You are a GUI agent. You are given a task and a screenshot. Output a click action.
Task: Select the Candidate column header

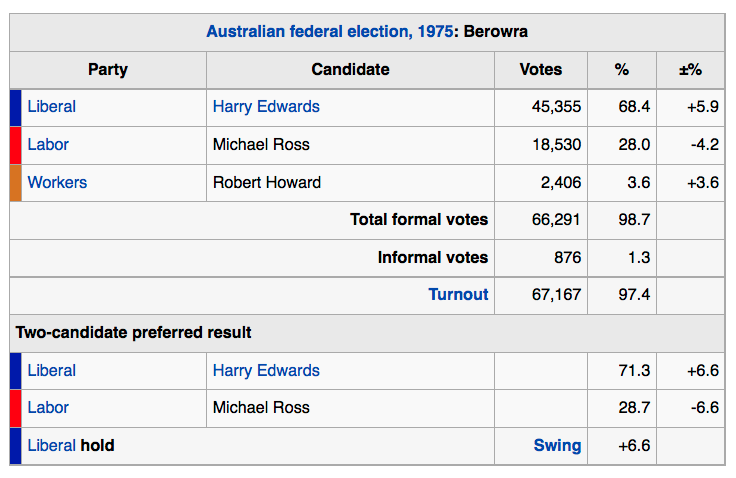tap(350, 70)
